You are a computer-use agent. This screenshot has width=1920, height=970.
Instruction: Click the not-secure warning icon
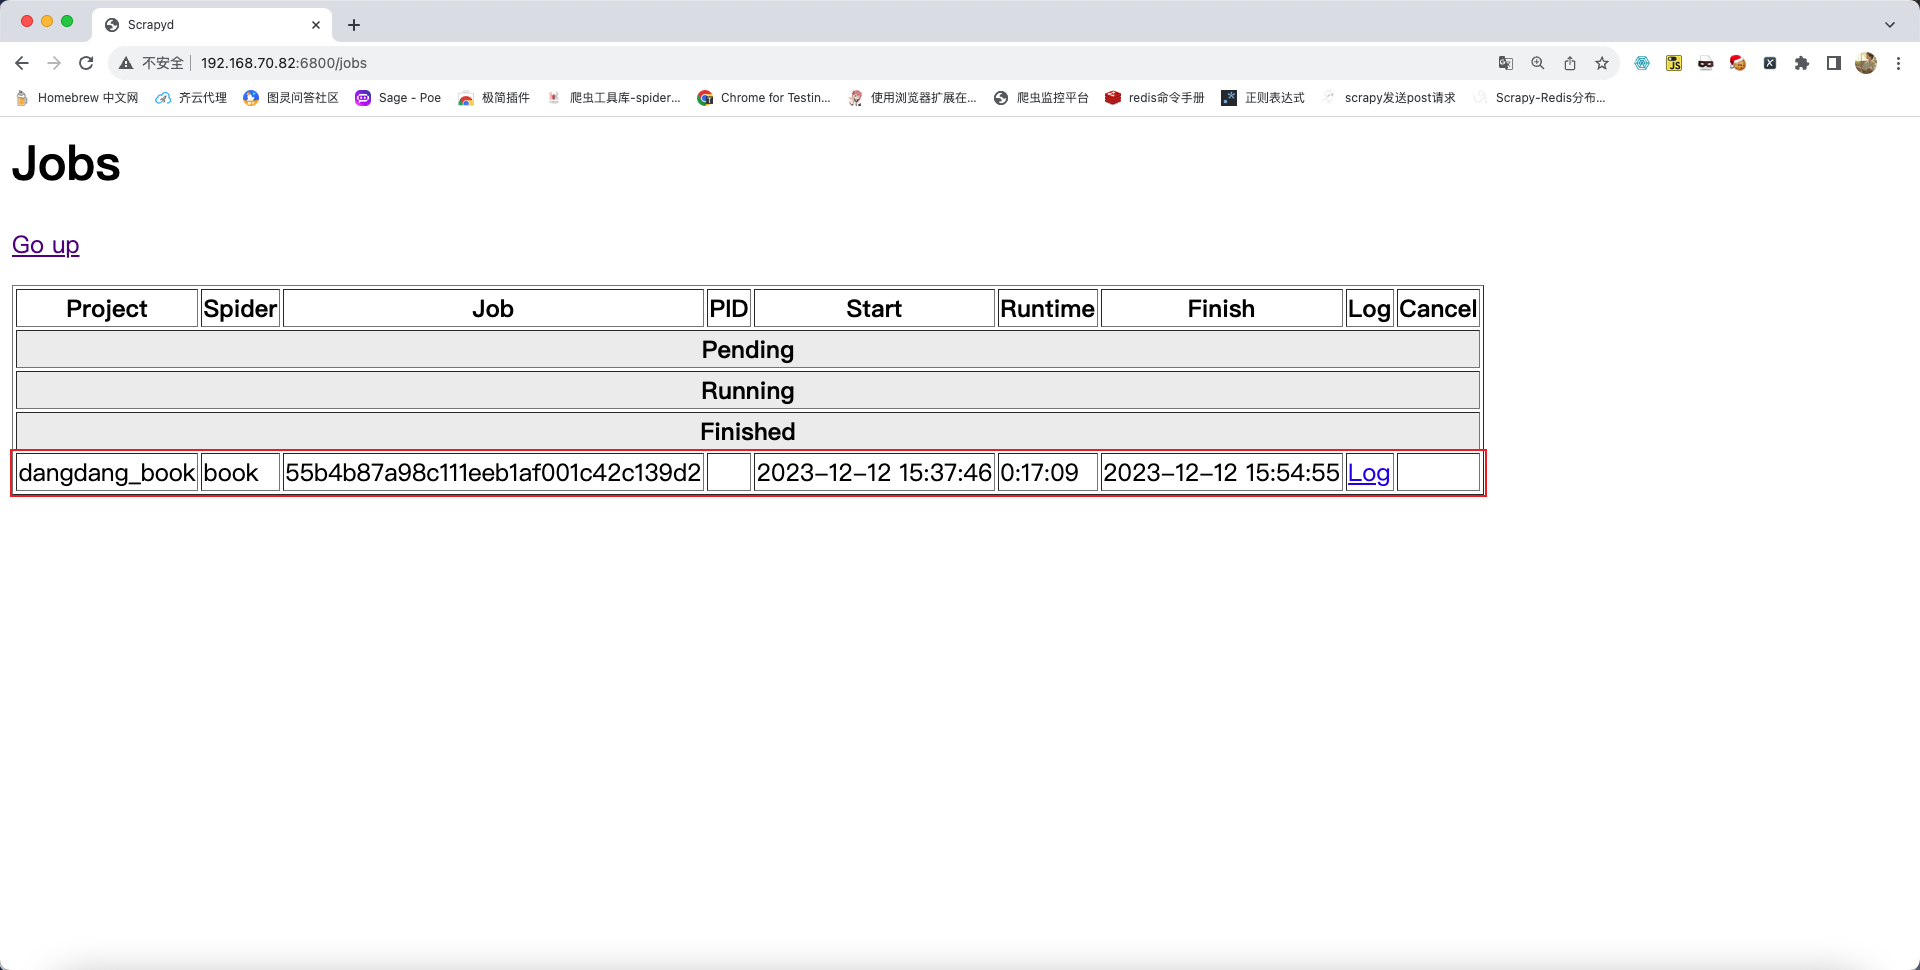[126, 63]
